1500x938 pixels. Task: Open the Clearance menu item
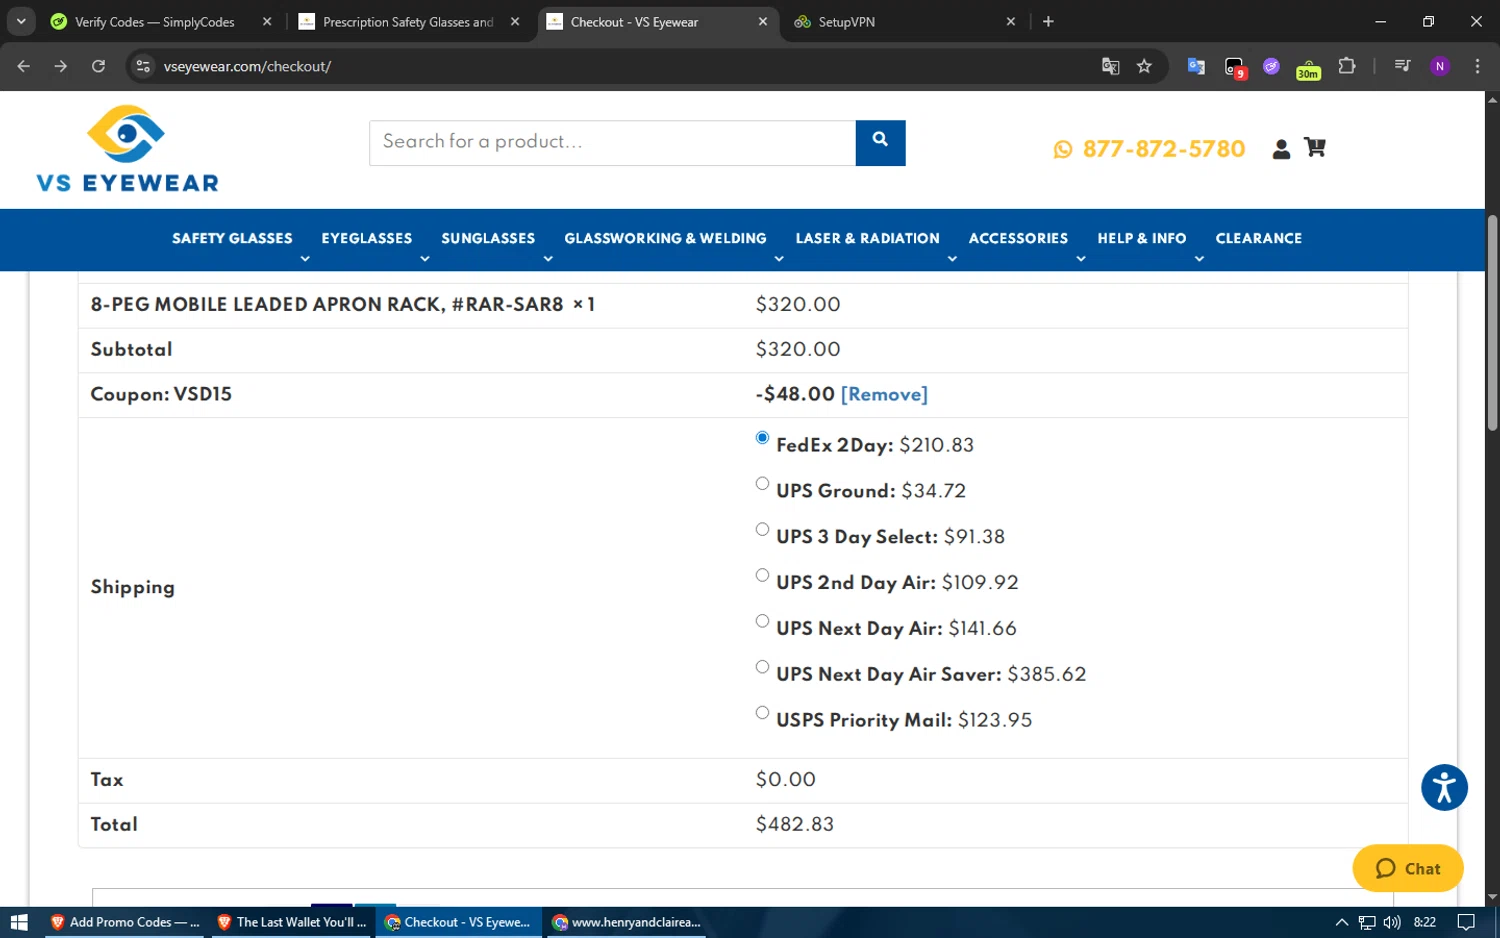point(1258,239)
